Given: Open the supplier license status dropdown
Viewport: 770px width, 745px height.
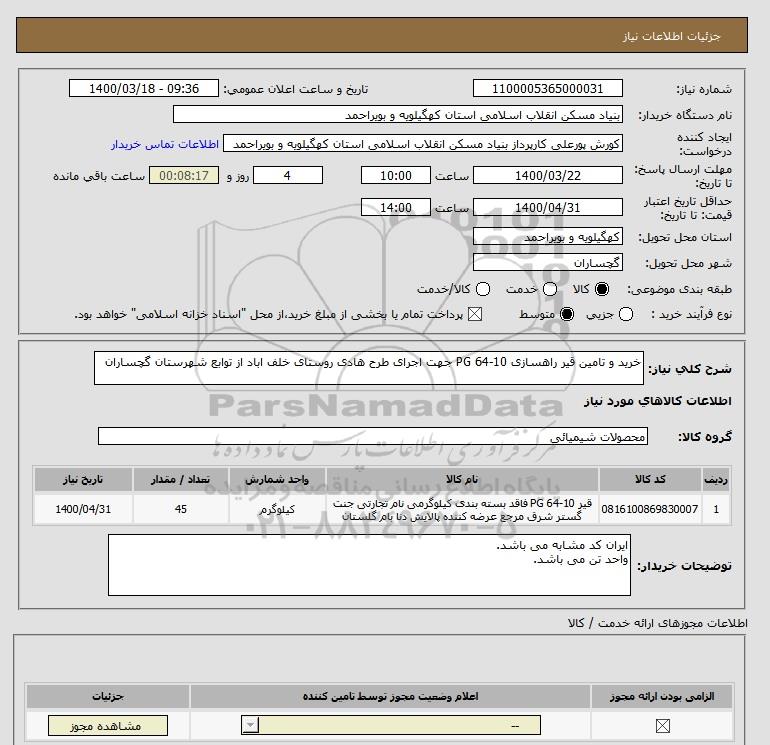Looking at the screenshot, I should [391, 725].
